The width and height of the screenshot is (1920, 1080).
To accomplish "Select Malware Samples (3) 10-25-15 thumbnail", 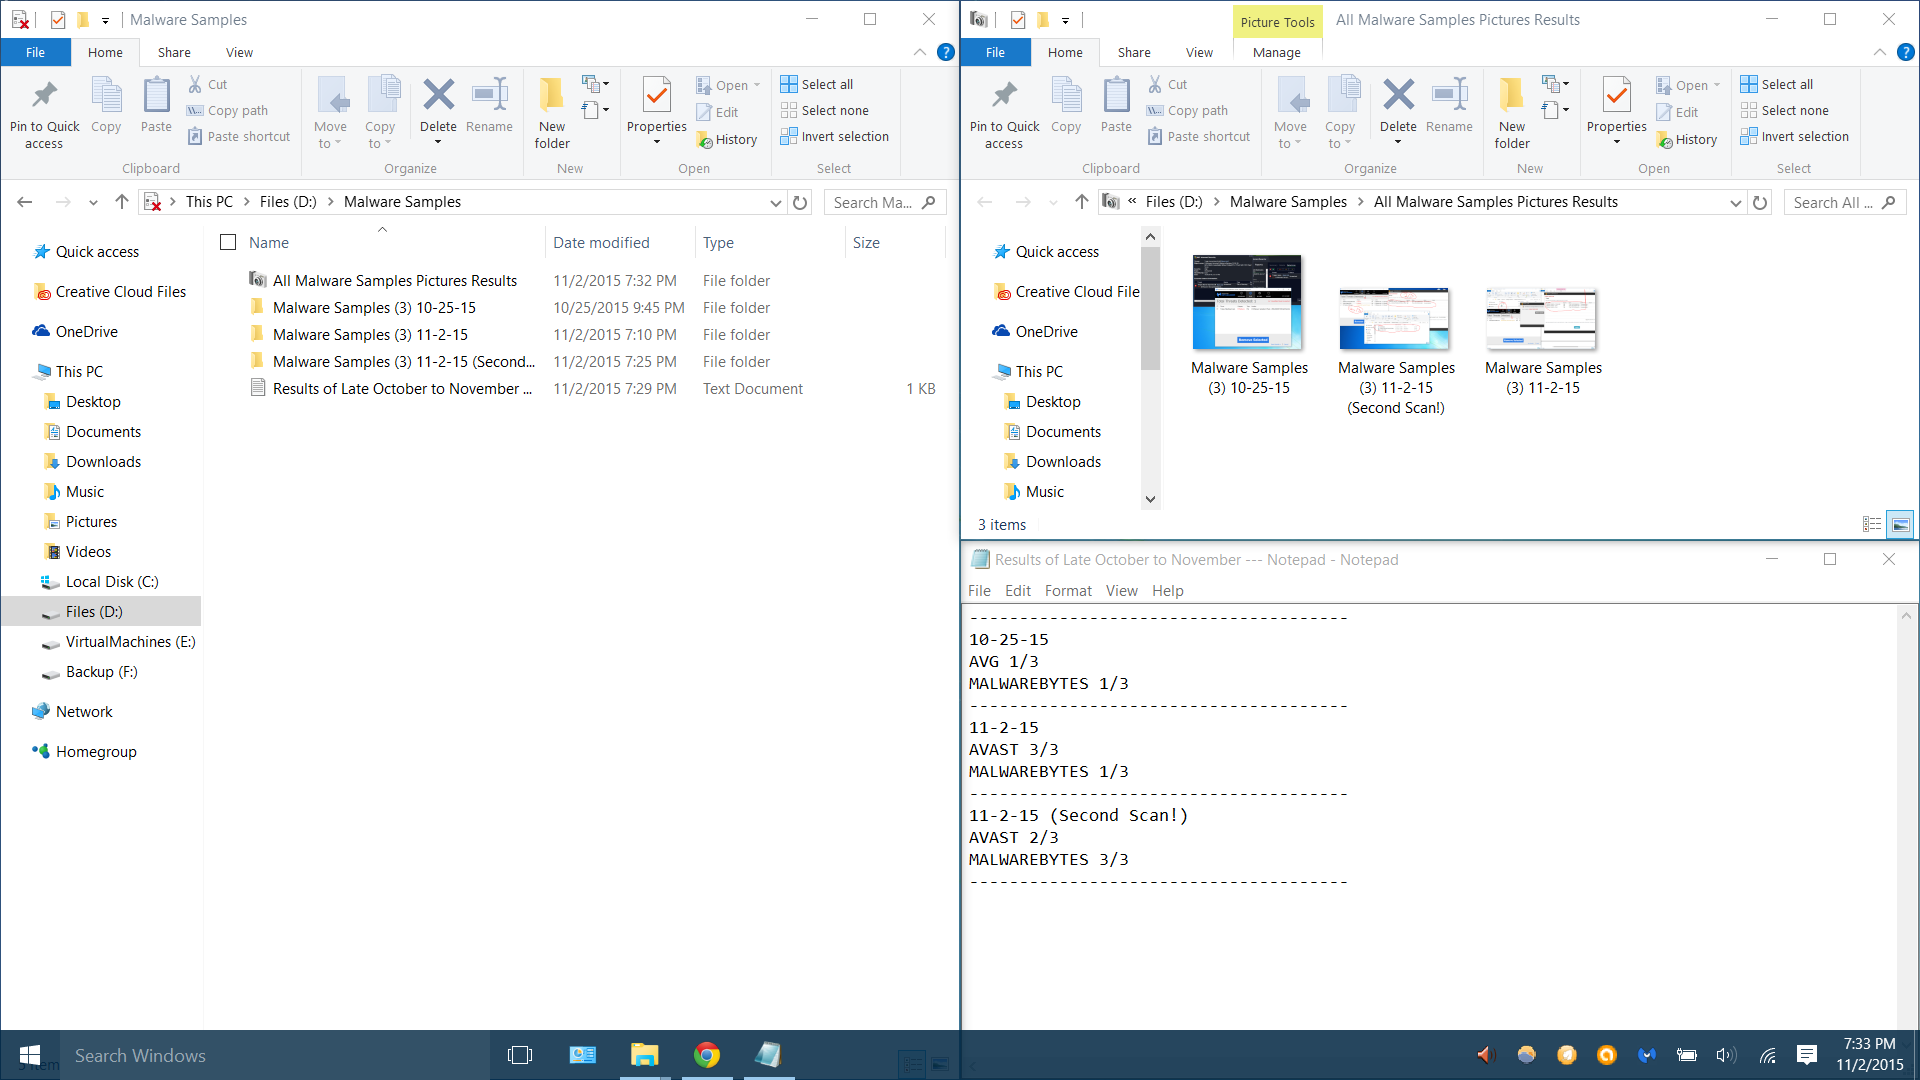I will coord(1248,303).
